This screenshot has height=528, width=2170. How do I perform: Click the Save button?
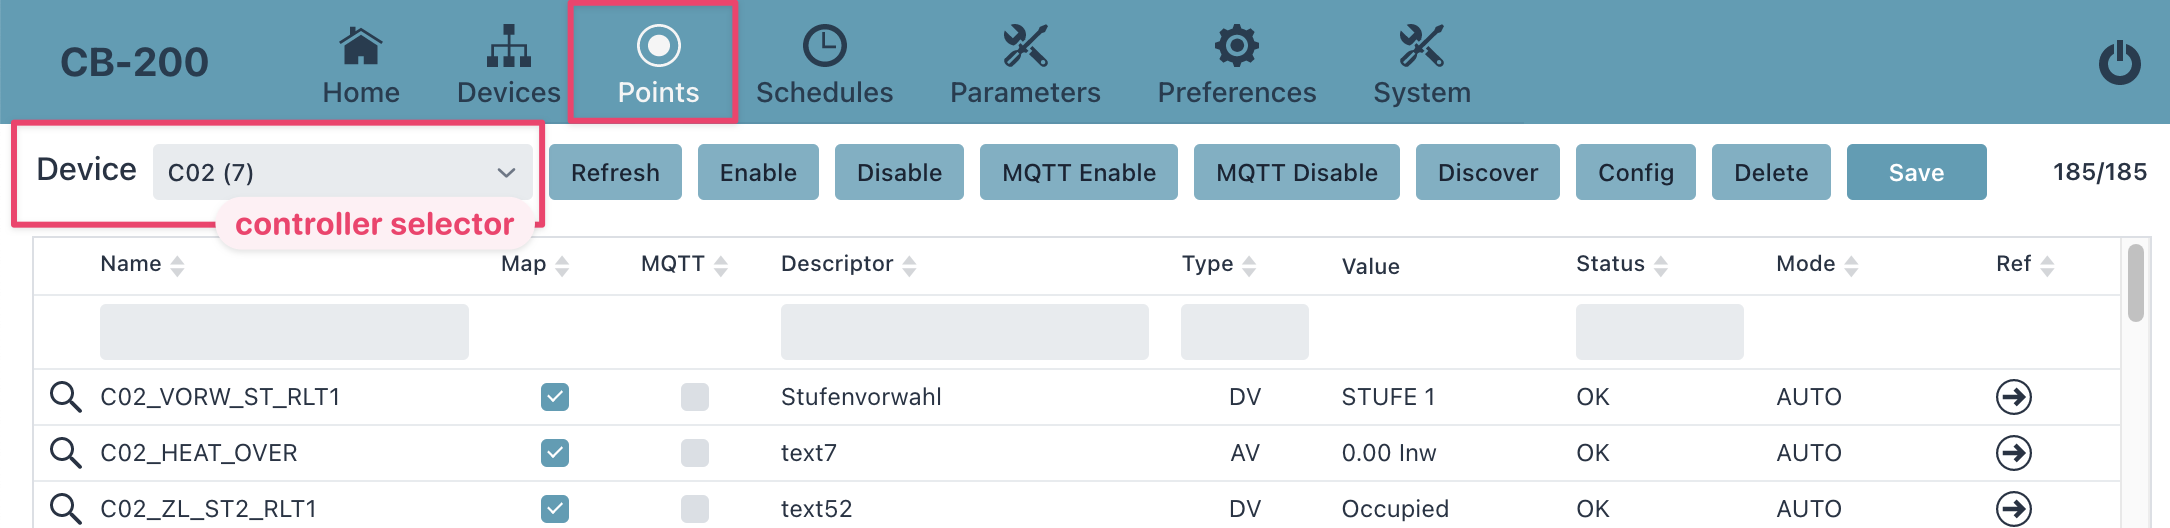(x=1917, y=172)
